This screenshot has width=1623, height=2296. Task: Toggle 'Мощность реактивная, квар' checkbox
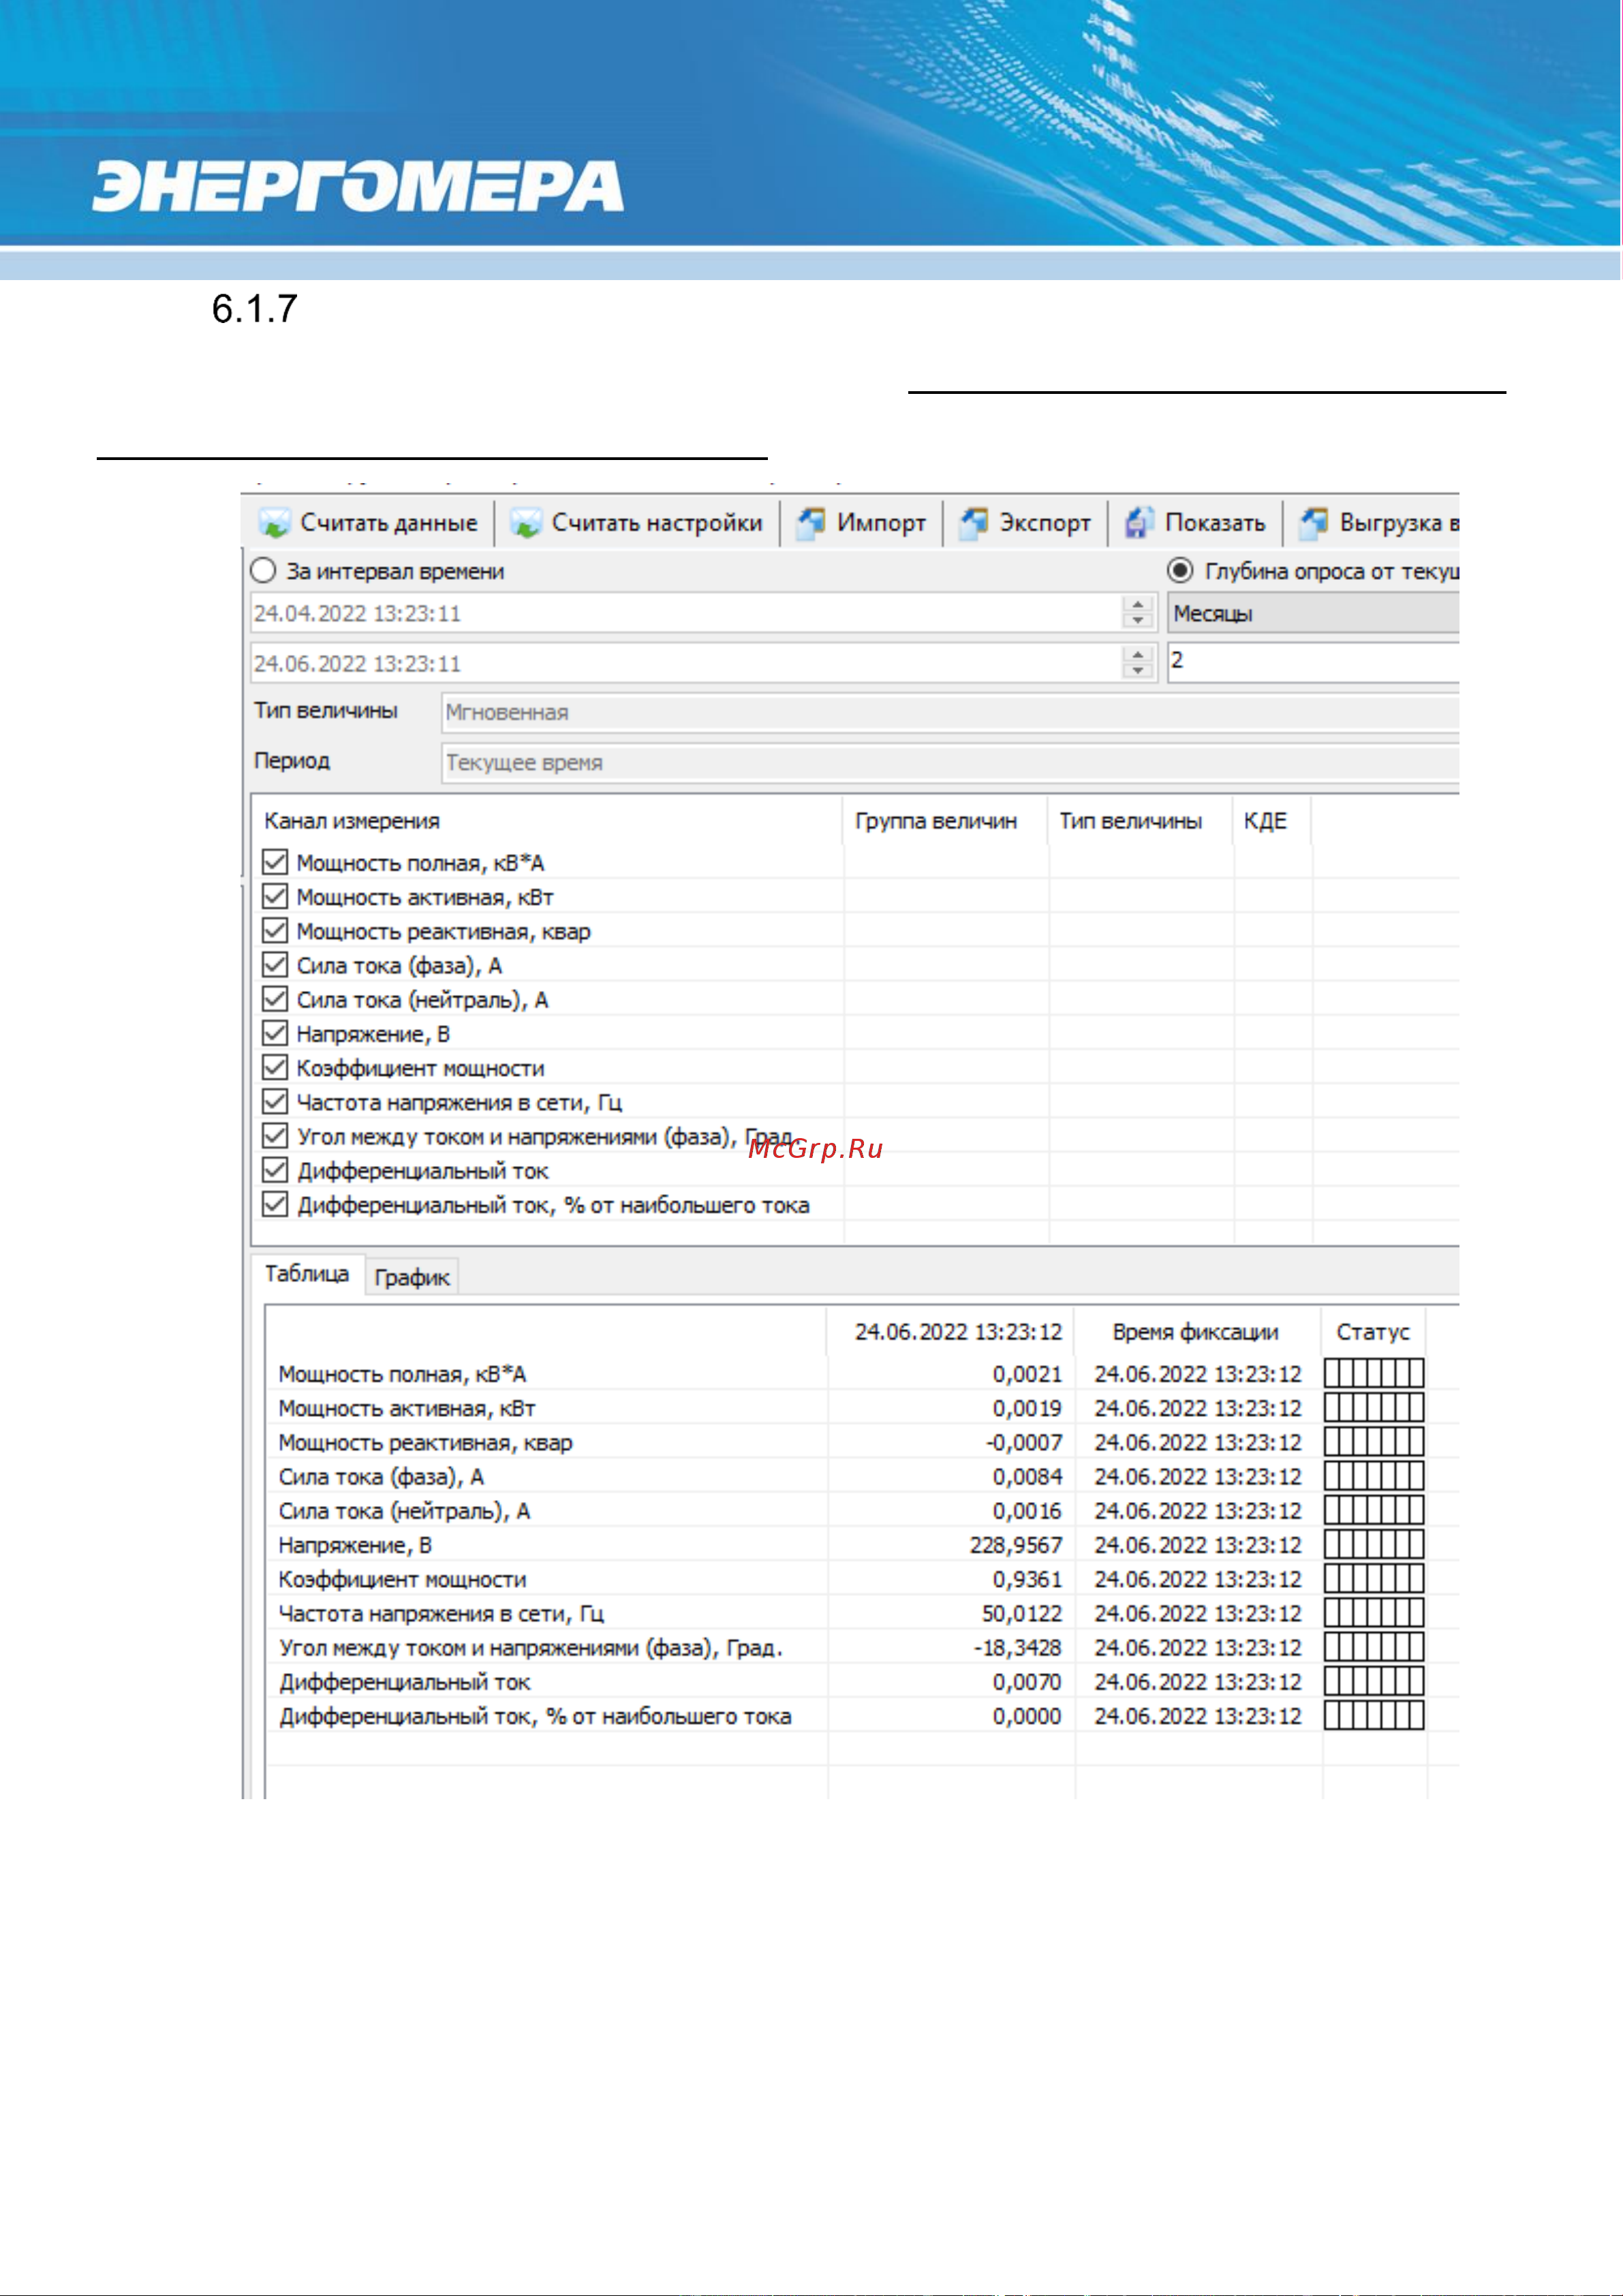(x=275, y=930)
